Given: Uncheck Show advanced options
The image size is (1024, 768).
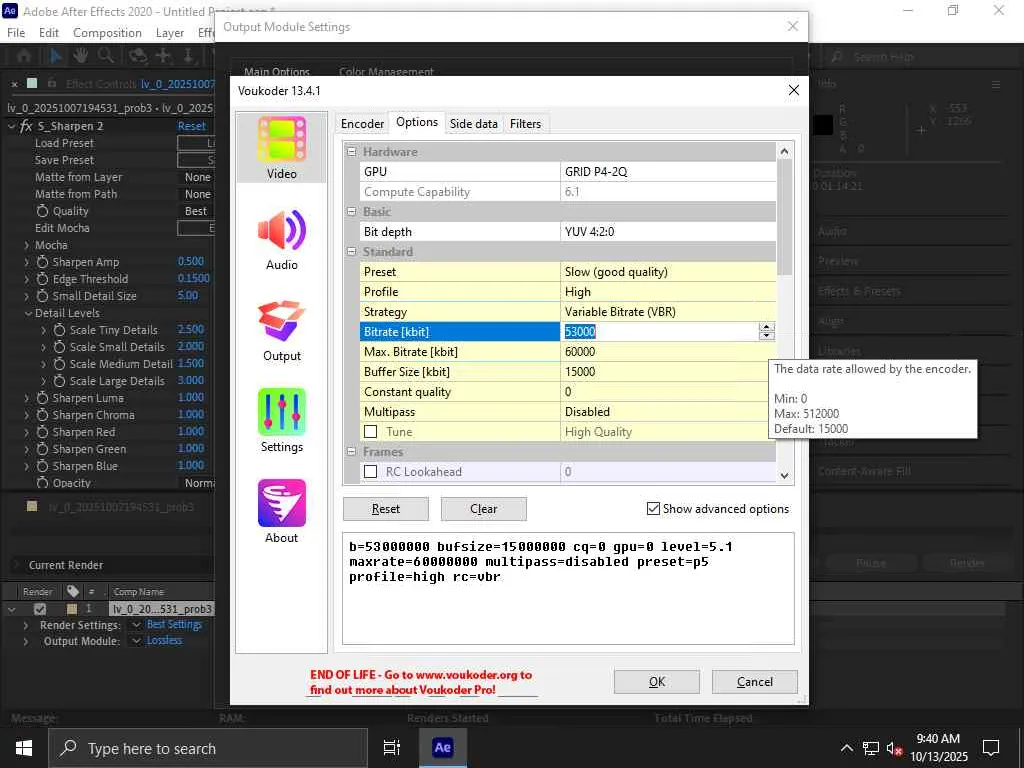Looking at the screenshot, I should point(653,509).
